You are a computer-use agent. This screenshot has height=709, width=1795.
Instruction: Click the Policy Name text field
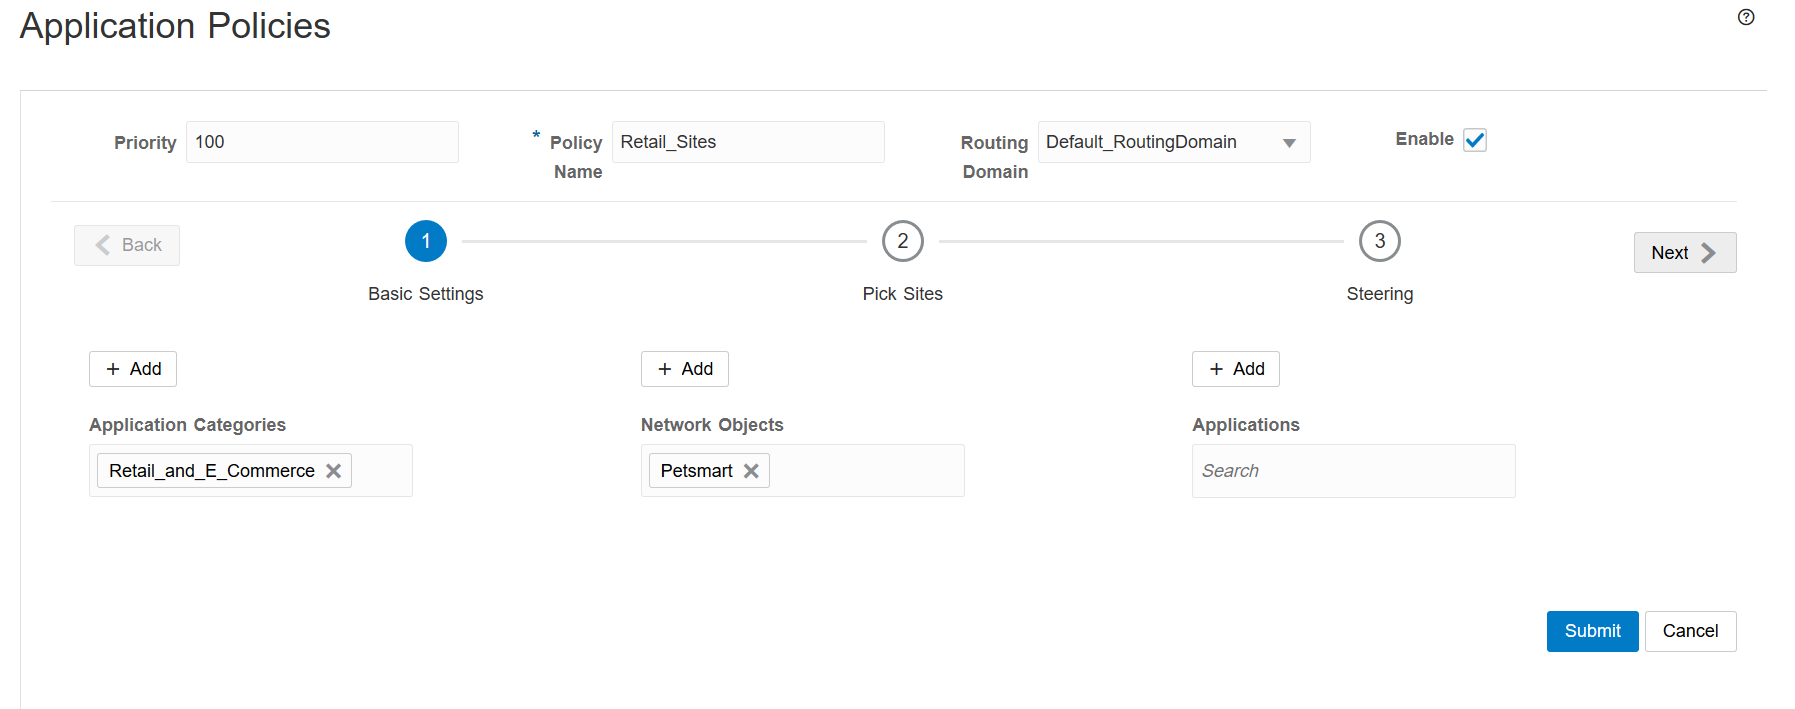(x=748, y=142)
